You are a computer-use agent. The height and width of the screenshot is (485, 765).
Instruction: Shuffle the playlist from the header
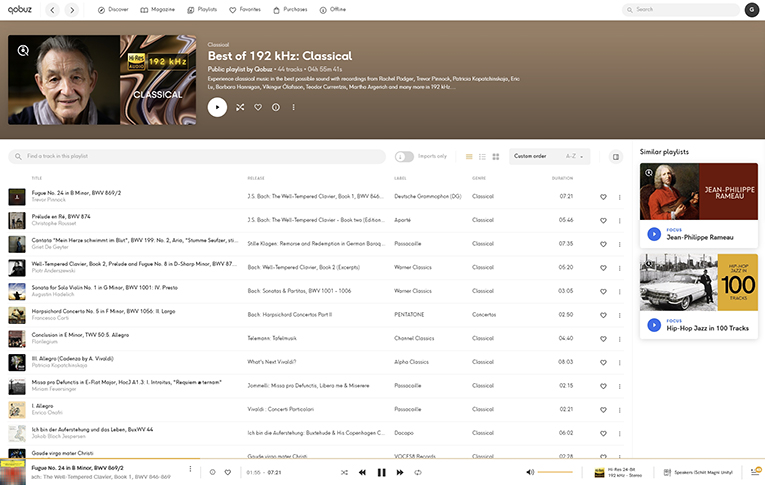point(240,107)
